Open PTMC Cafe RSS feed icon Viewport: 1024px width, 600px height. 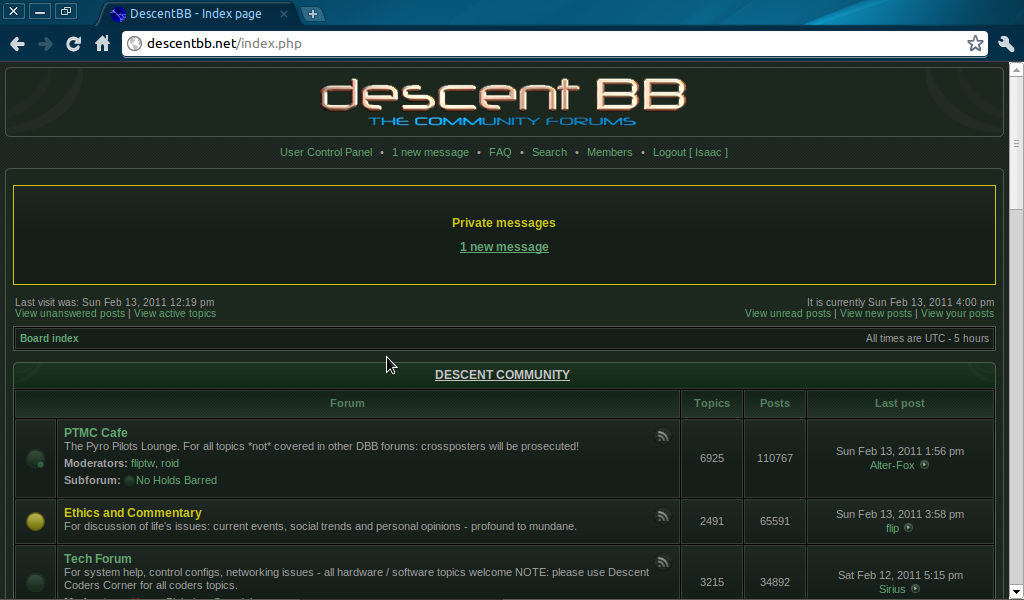coord(663,435)
